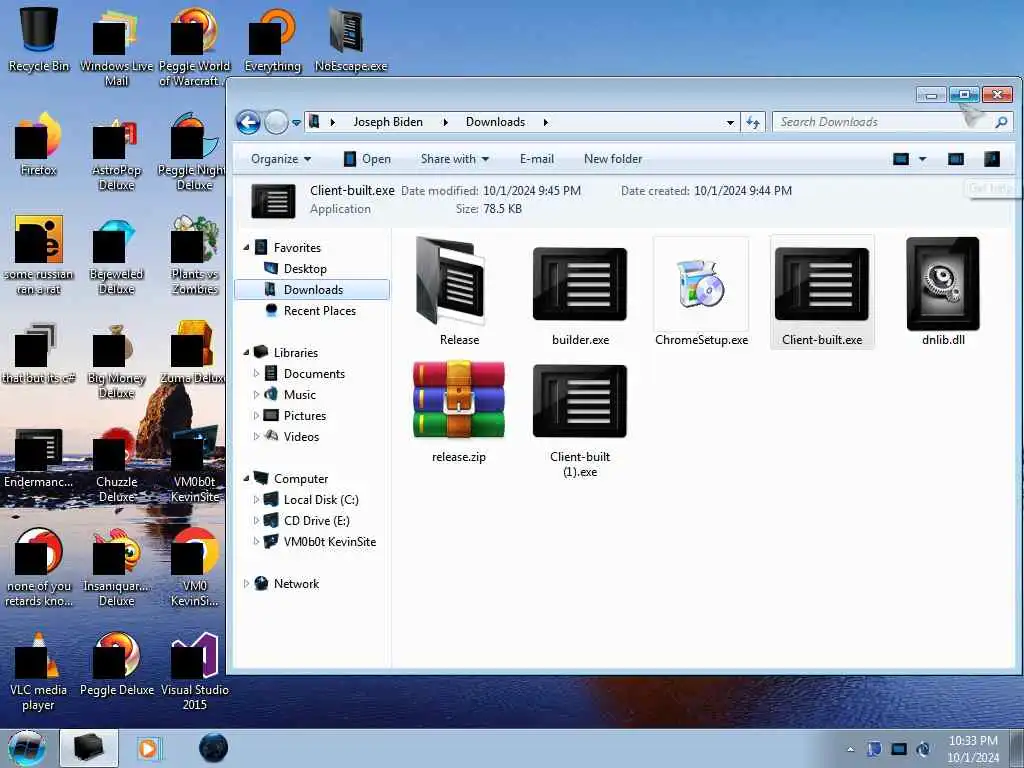Screen dimensions: 1024x768
Task: Click the network tray icon
Action: point(899,749)
